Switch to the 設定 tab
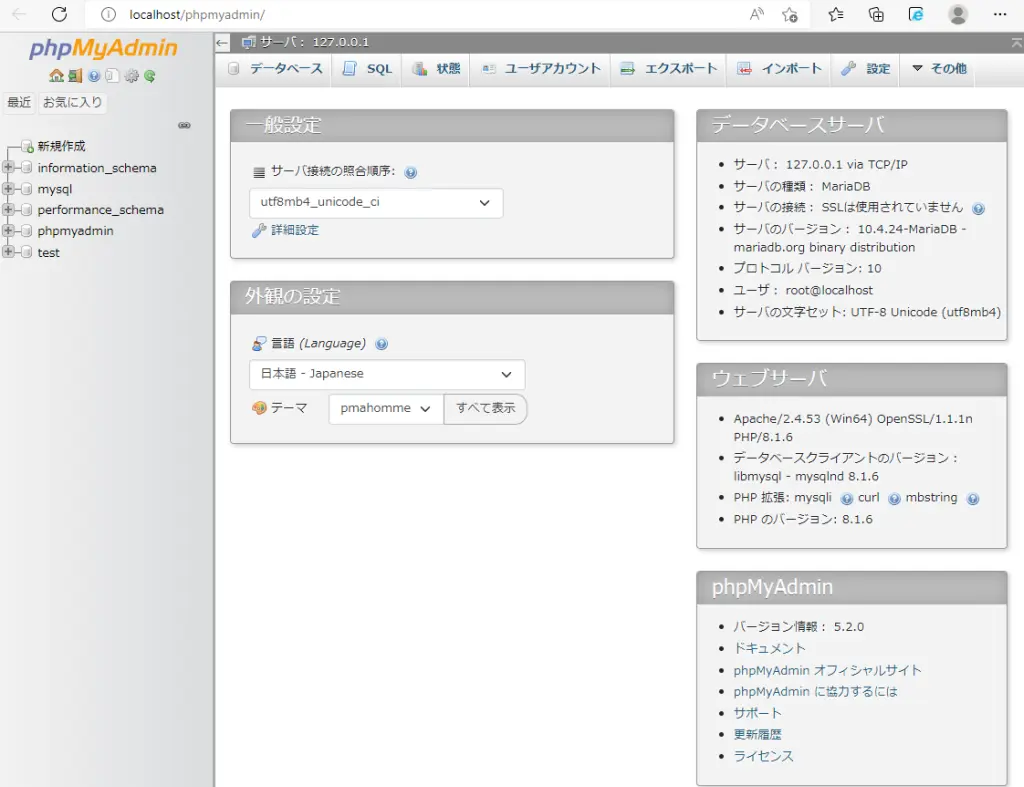The width and height of the screenshot is (1024, 787). pos(866,69)
